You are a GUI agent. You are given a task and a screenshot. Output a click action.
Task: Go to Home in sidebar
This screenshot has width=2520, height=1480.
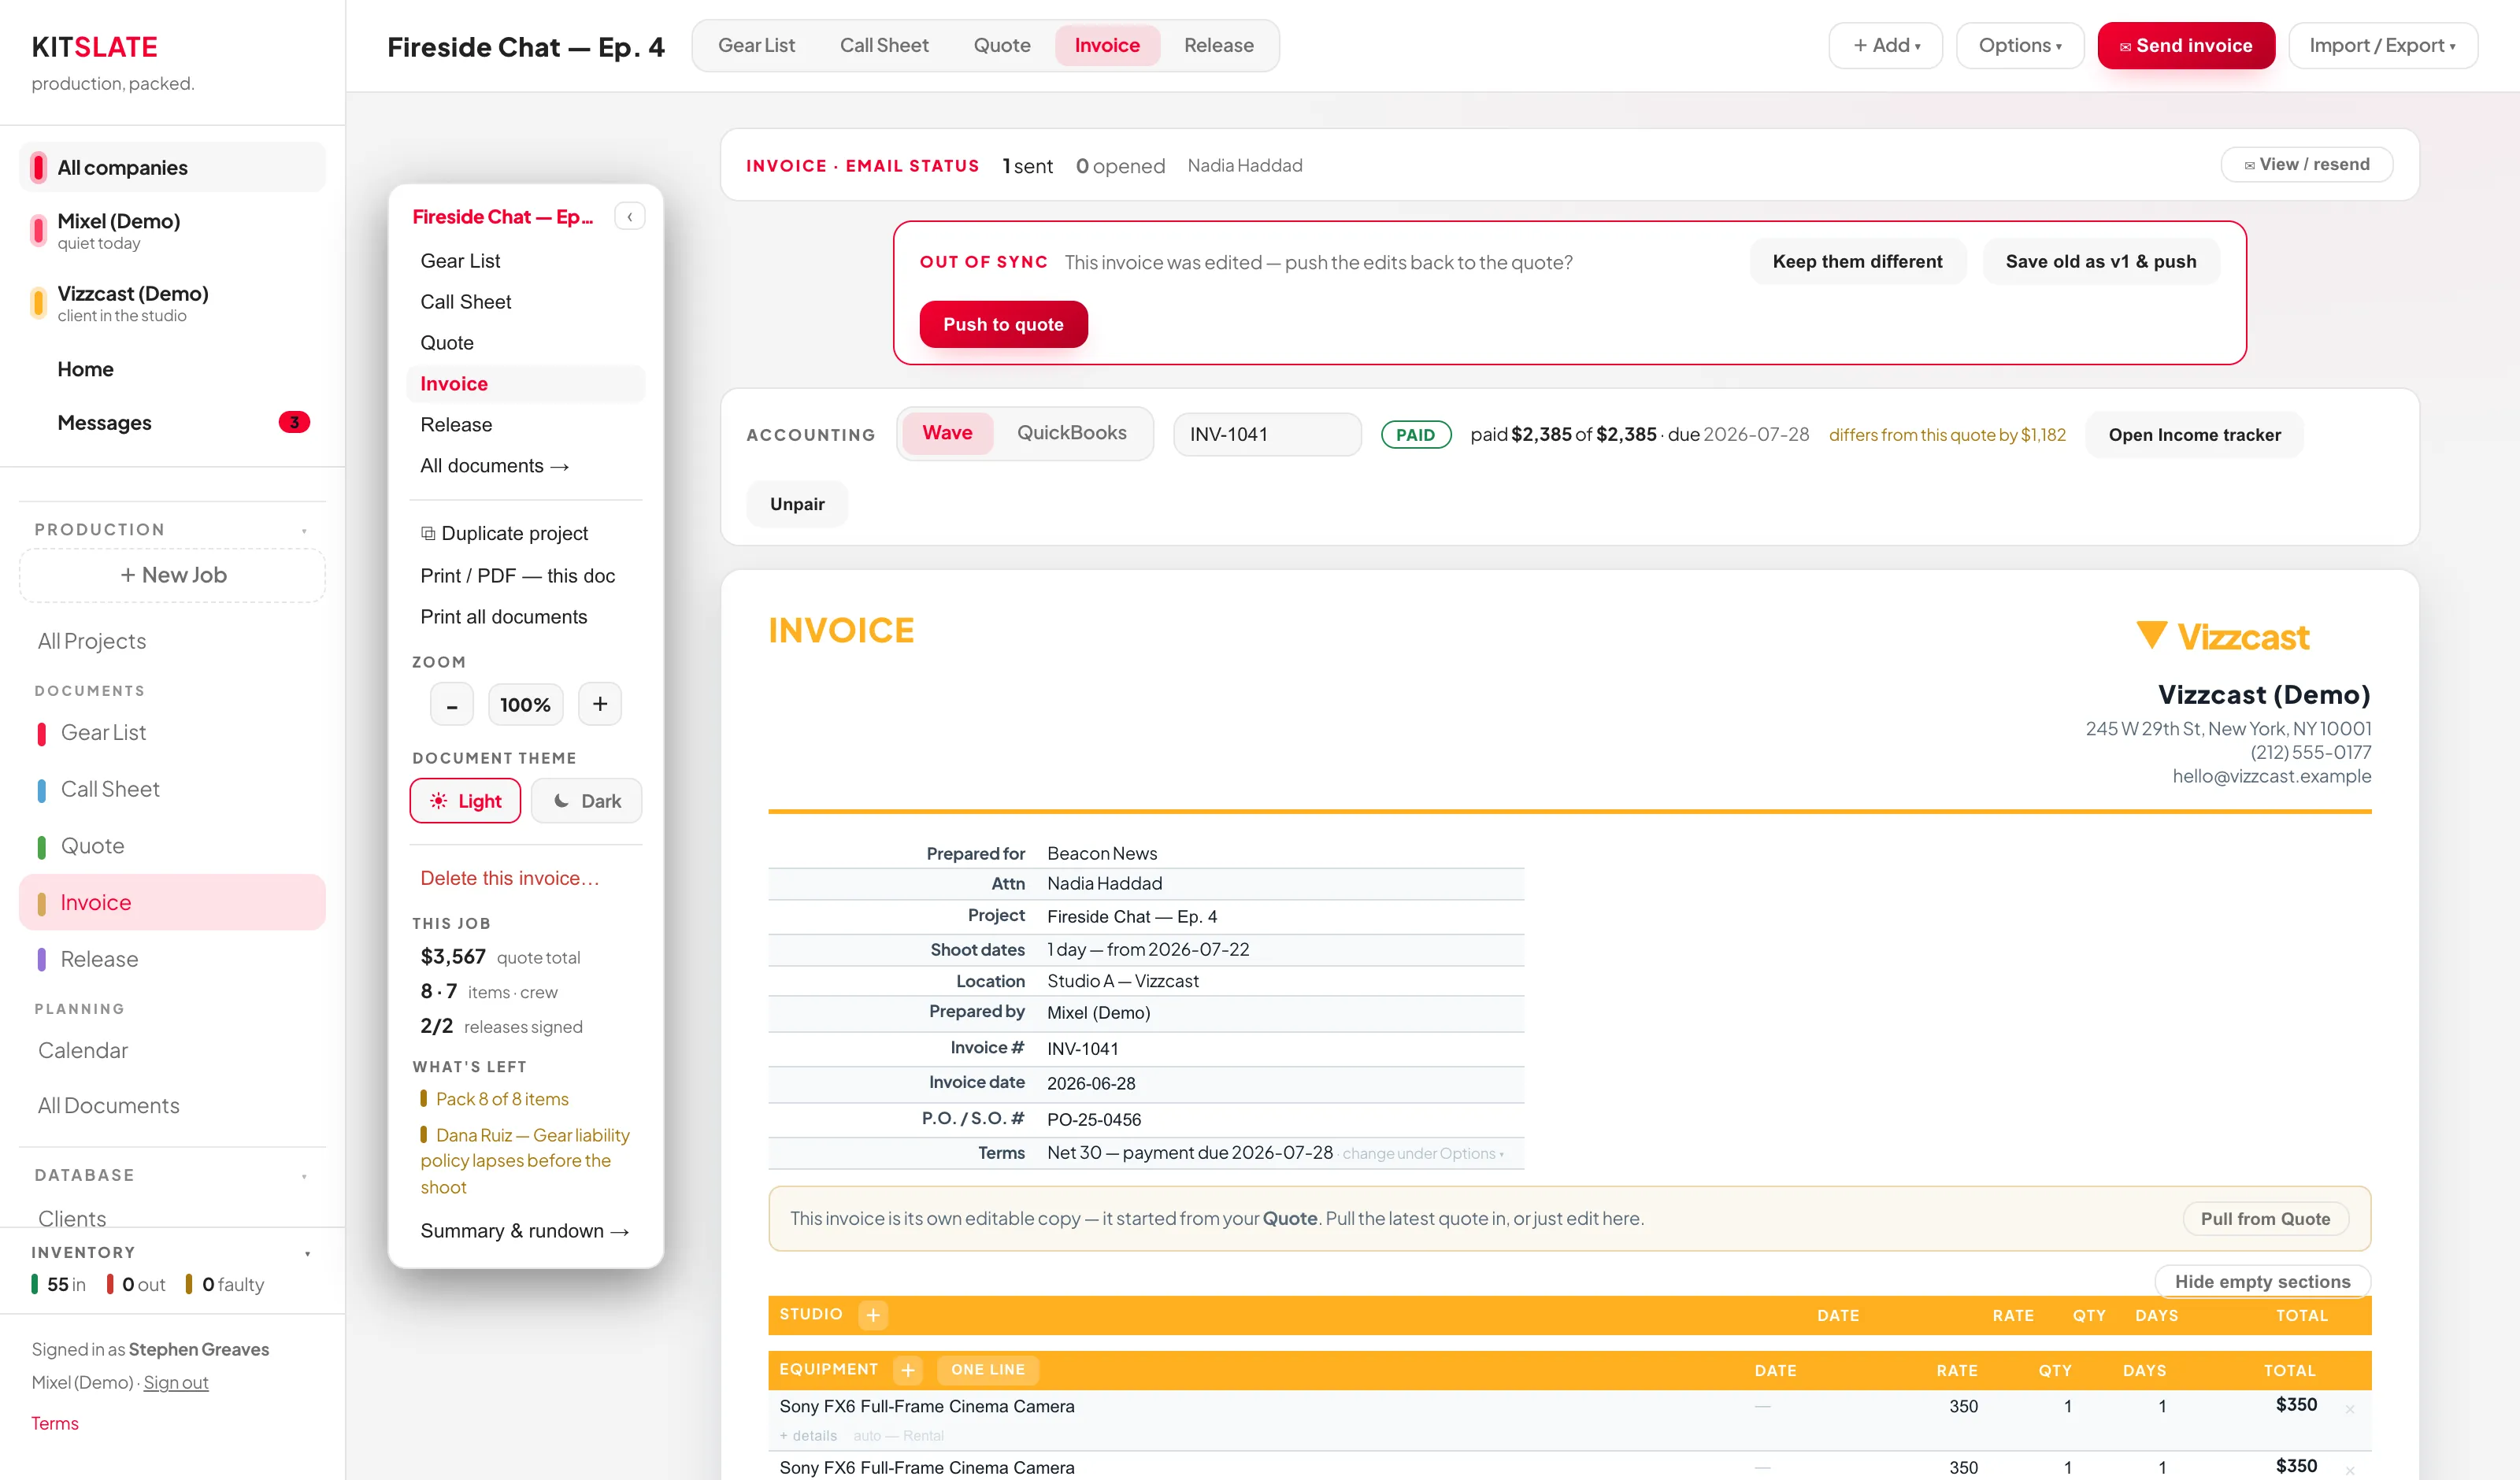click(172, 369)
